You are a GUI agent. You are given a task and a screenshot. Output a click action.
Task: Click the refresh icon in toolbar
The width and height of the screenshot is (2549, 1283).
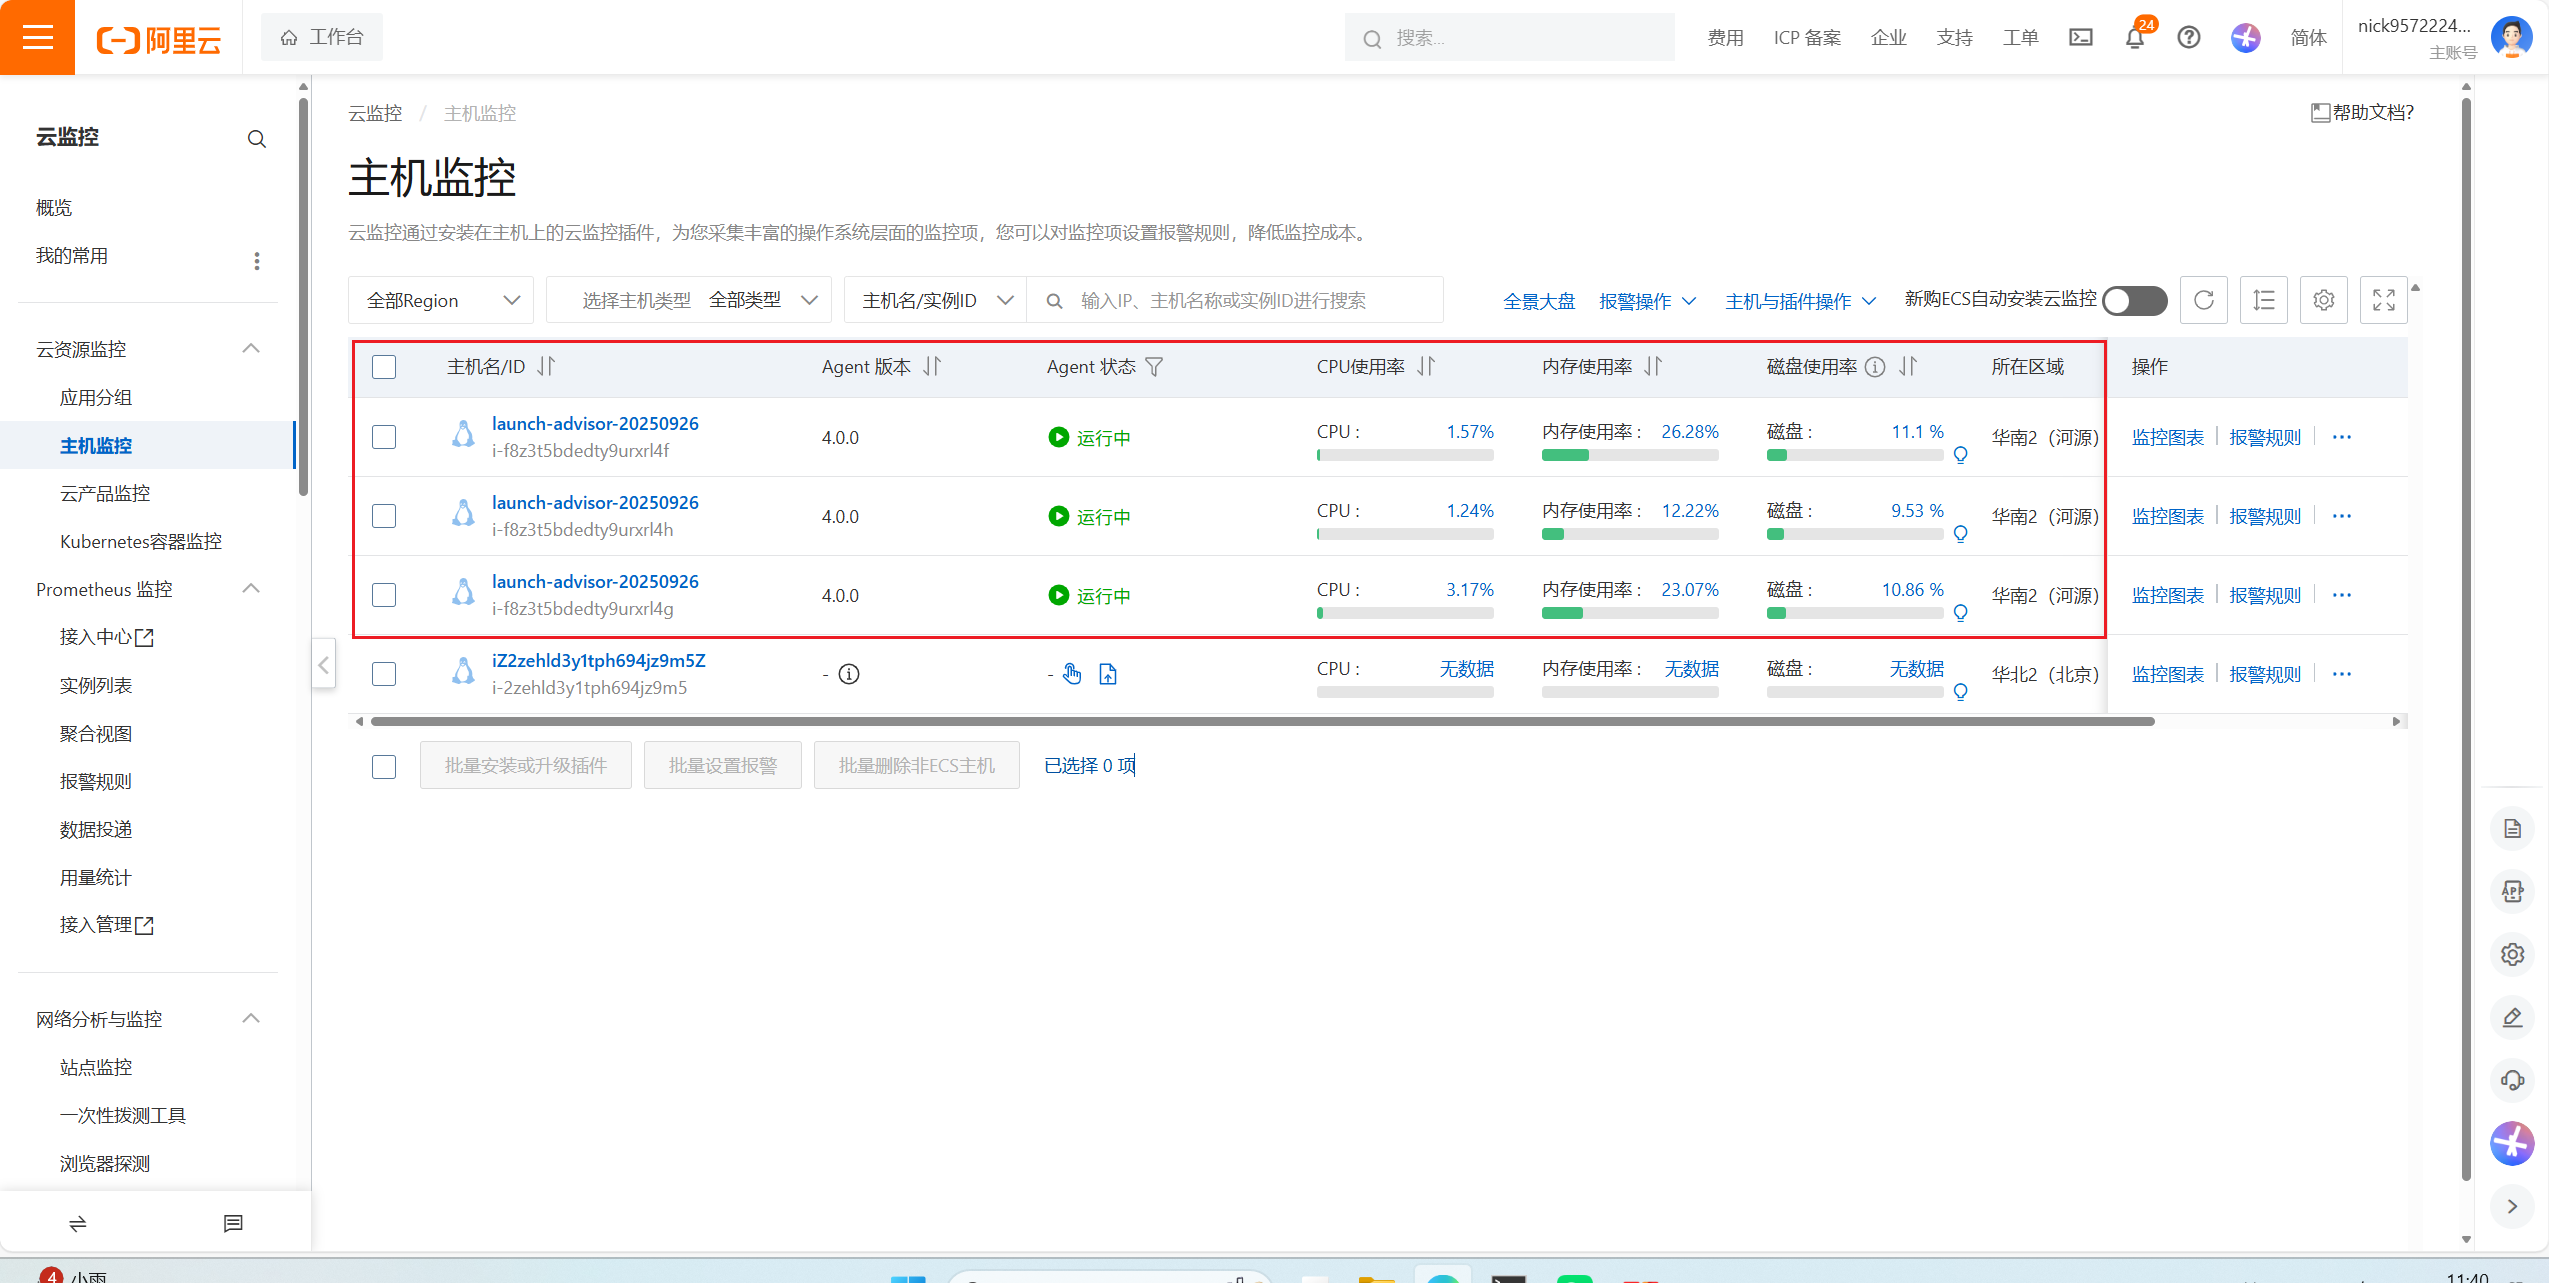pyautogui.click(x=2203, y=300)
